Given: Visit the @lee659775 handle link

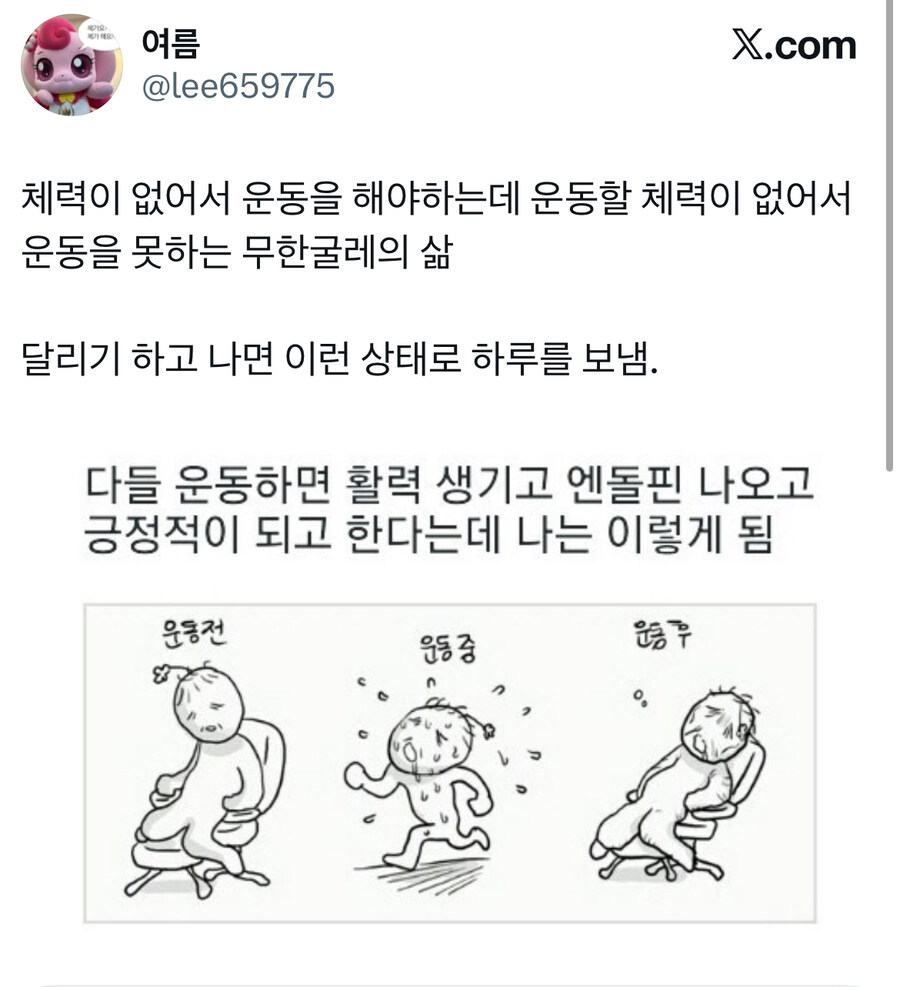Looking at the screenshot, I should [239, 86].
